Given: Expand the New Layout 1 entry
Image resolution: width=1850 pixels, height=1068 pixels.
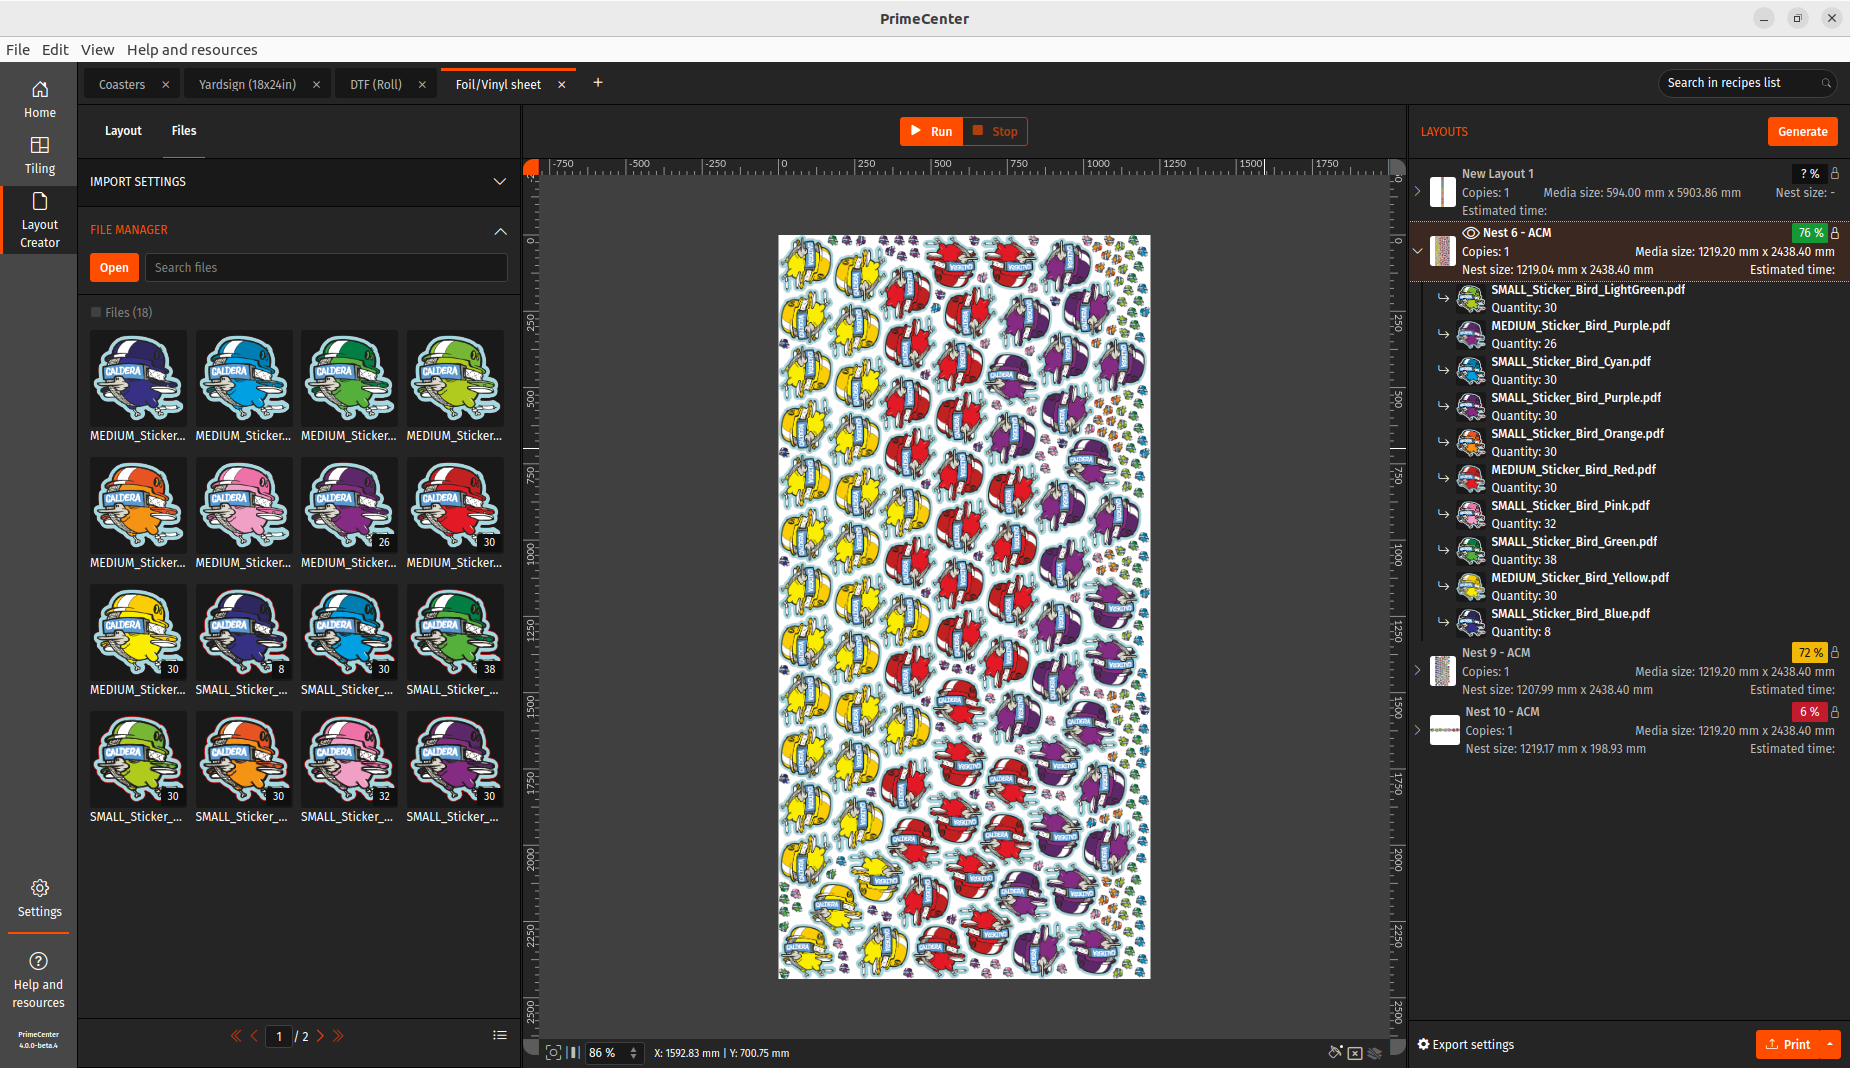Looking at the screenshot, I should pos(1417,191).
